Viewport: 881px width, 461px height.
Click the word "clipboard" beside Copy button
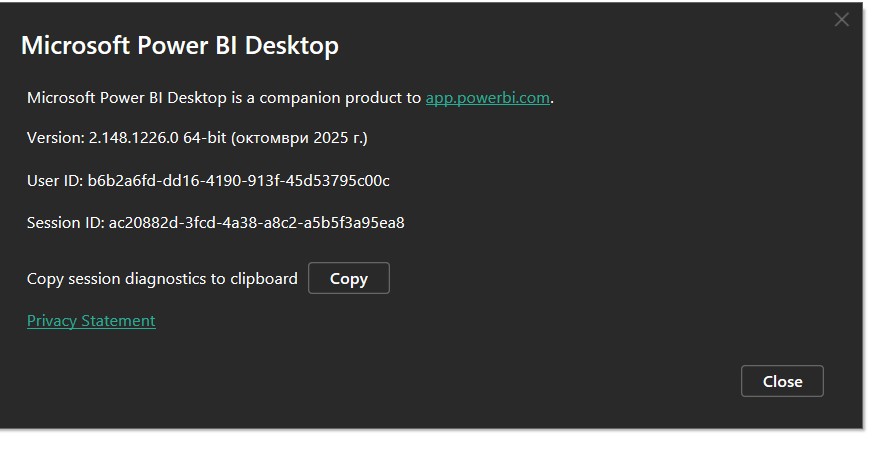262,279
